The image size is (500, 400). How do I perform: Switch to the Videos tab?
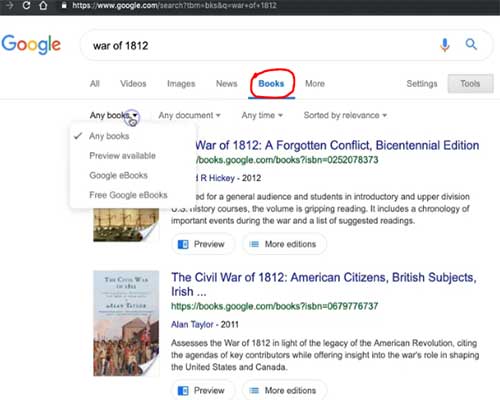(x=133, y=84)
